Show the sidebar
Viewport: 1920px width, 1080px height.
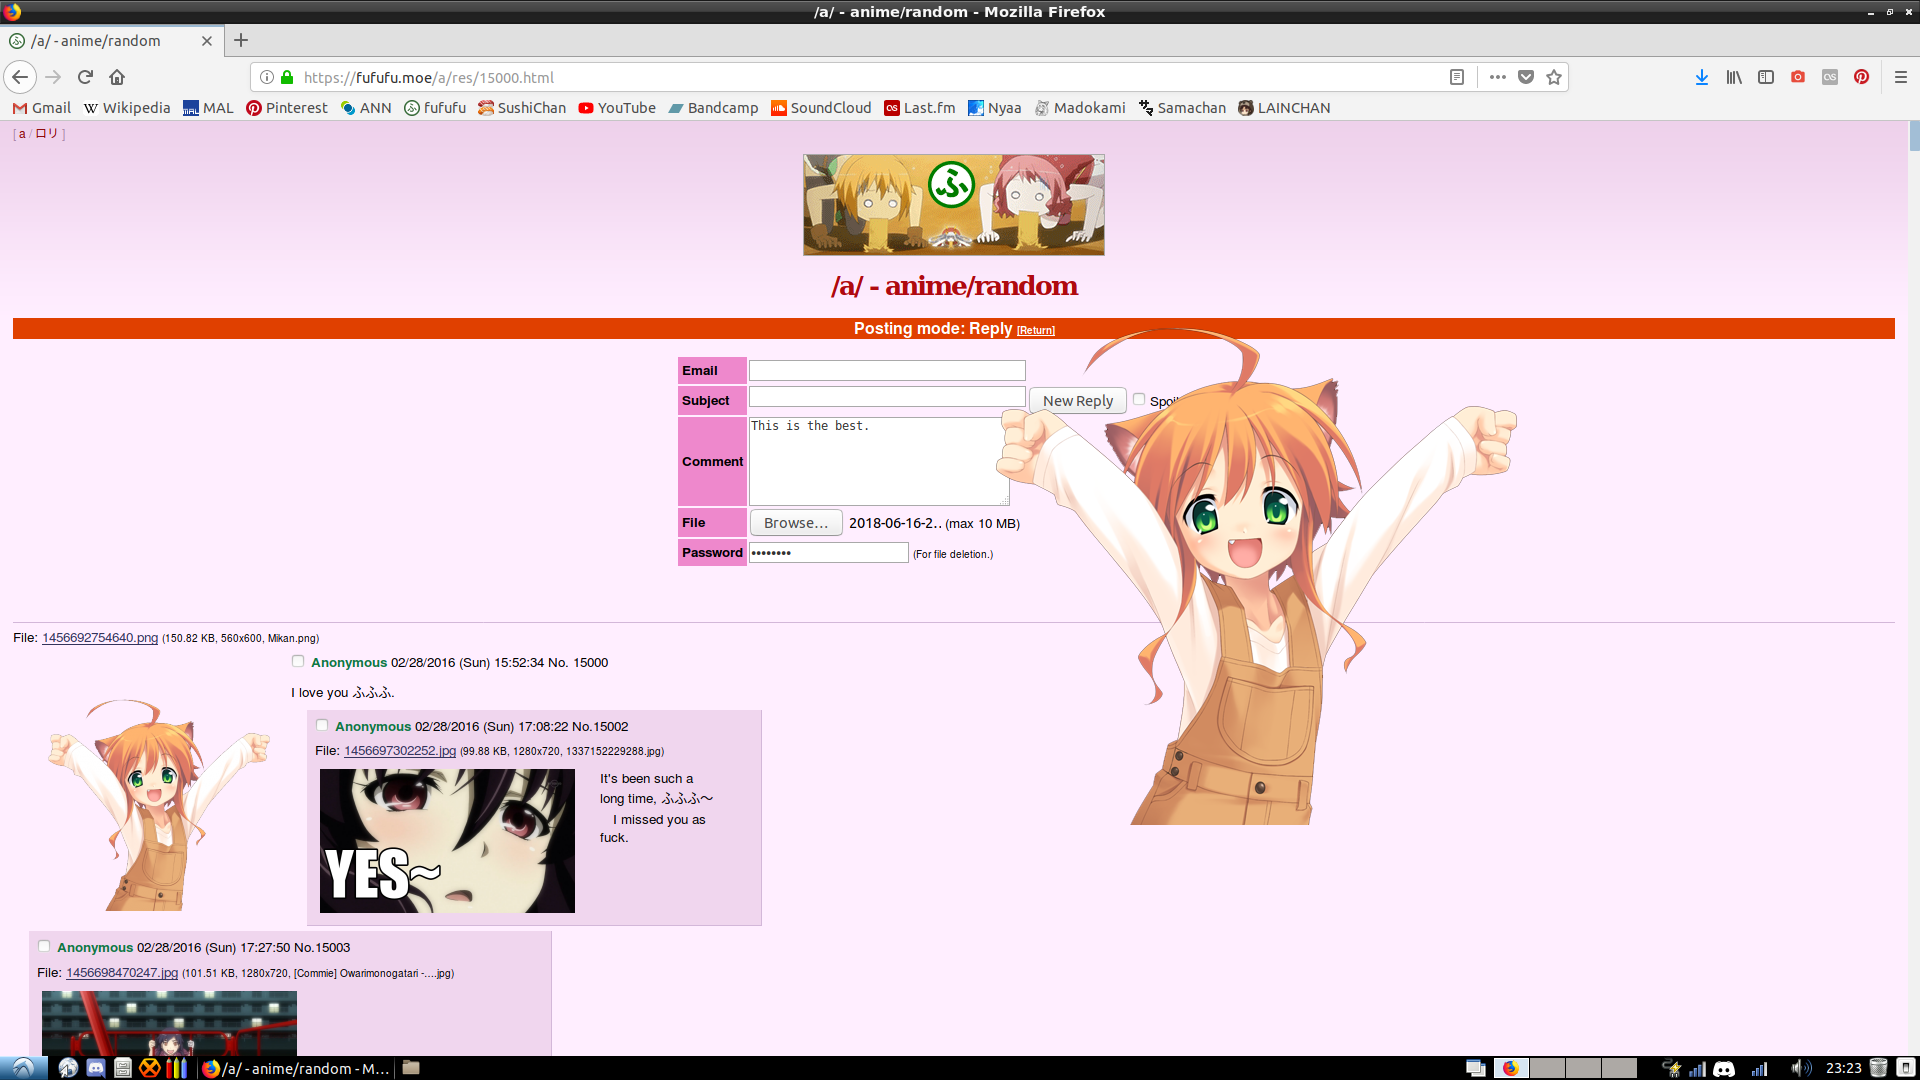point(1766,77)
